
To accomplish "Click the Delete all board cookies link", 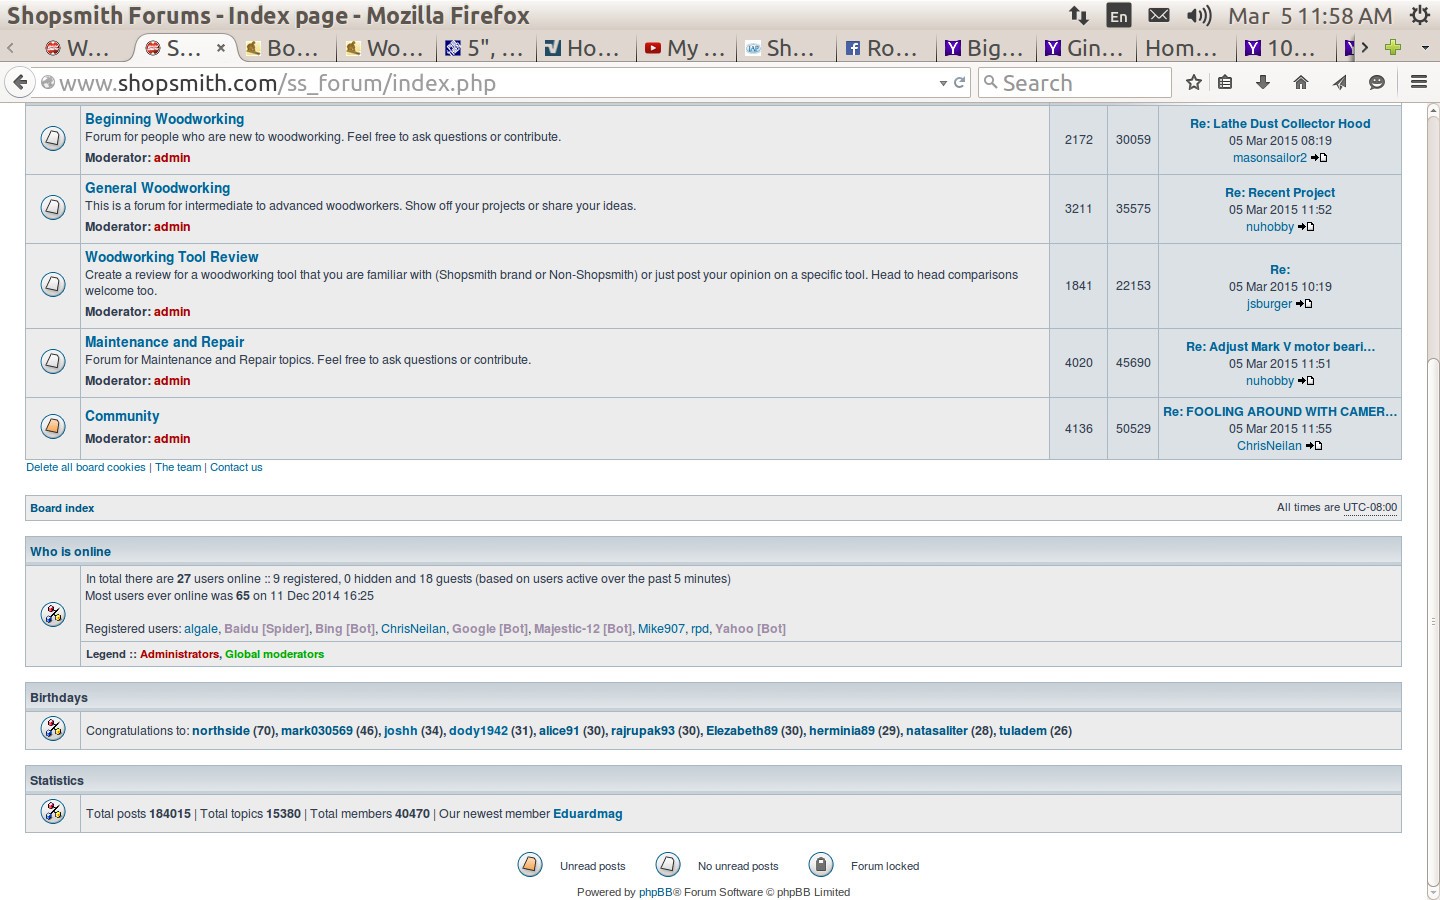I will 86,467.
